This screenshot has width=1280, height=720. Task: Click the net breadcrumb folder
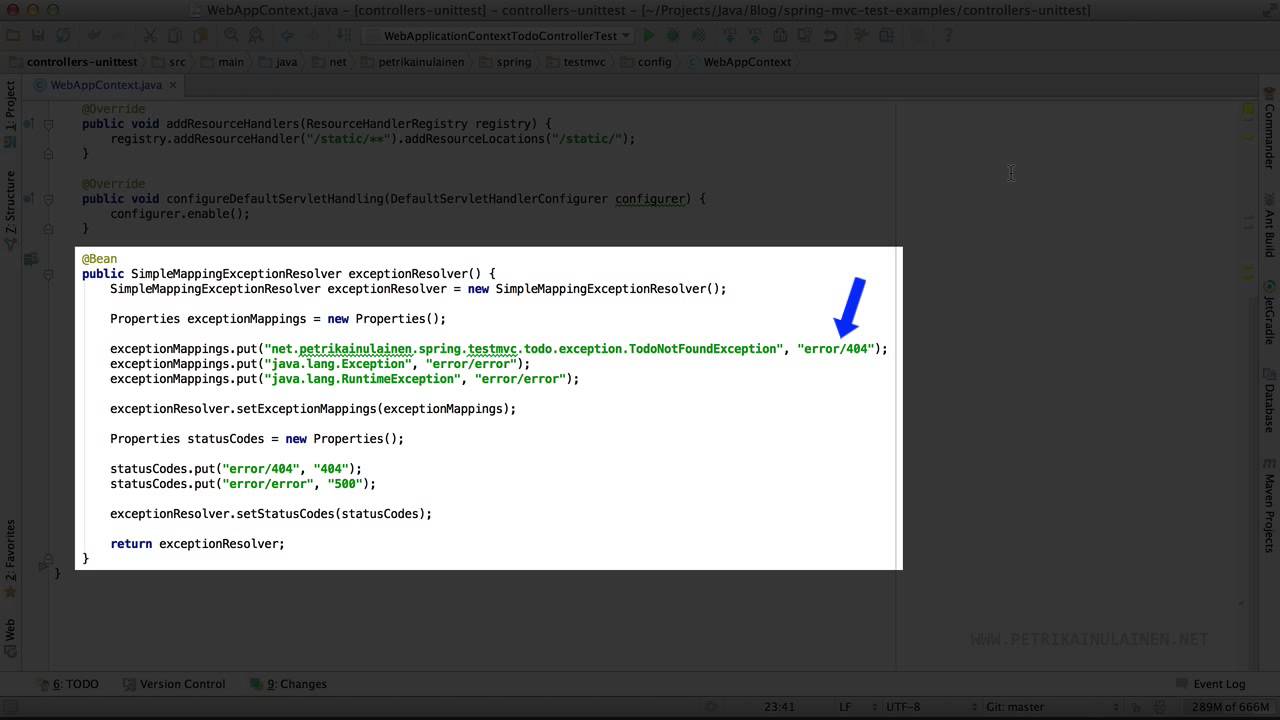click(x=330, y=62)
